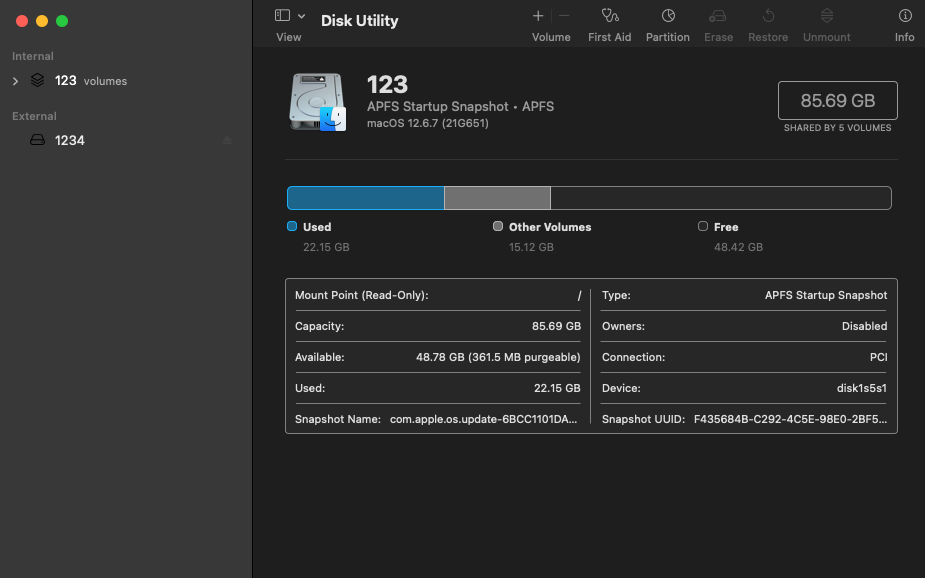Image resolution: width=925 pixels, height=578 pixels.
Task: Click '48.78 GB (361.5 MB purgeable)' value
Action: [x=498, y=357]
